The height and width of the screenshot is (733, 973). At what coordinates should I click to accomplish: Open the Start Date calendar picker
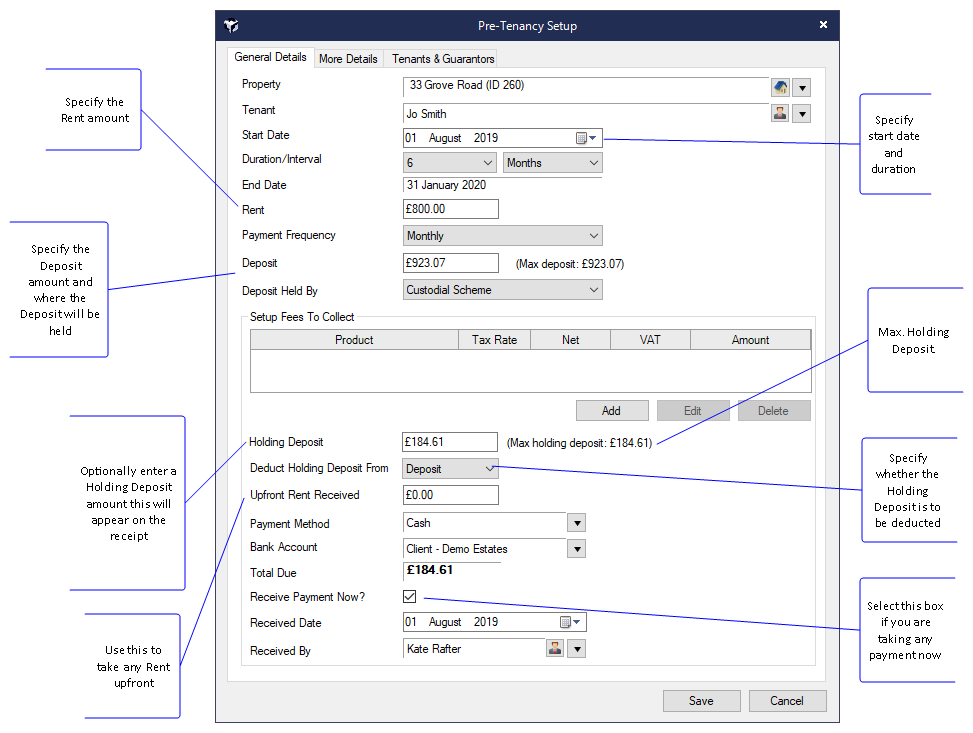click(x=585, y=138)
